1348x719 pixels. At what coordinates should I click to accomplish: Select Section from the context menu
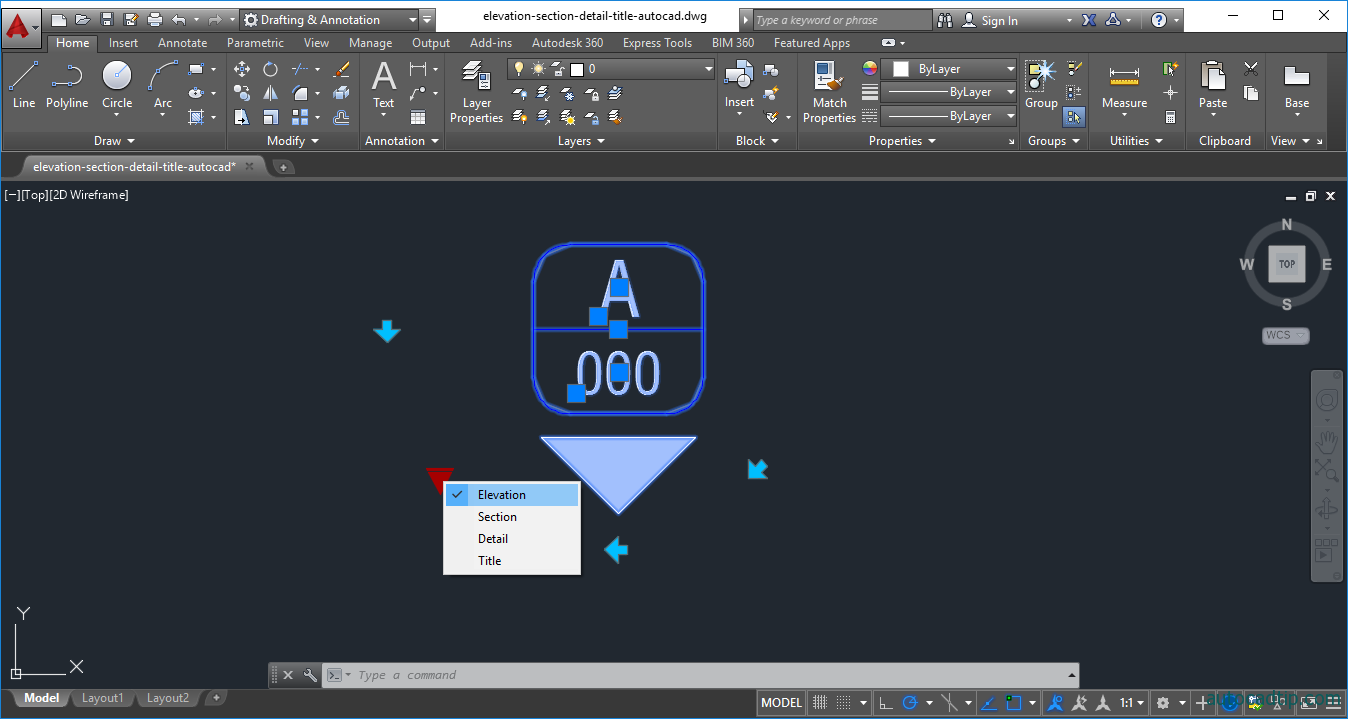[x=497, y=516]
